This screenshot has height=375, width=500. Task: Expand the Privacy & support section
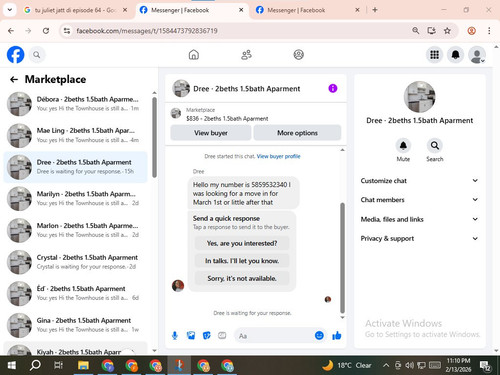[419, 238]
